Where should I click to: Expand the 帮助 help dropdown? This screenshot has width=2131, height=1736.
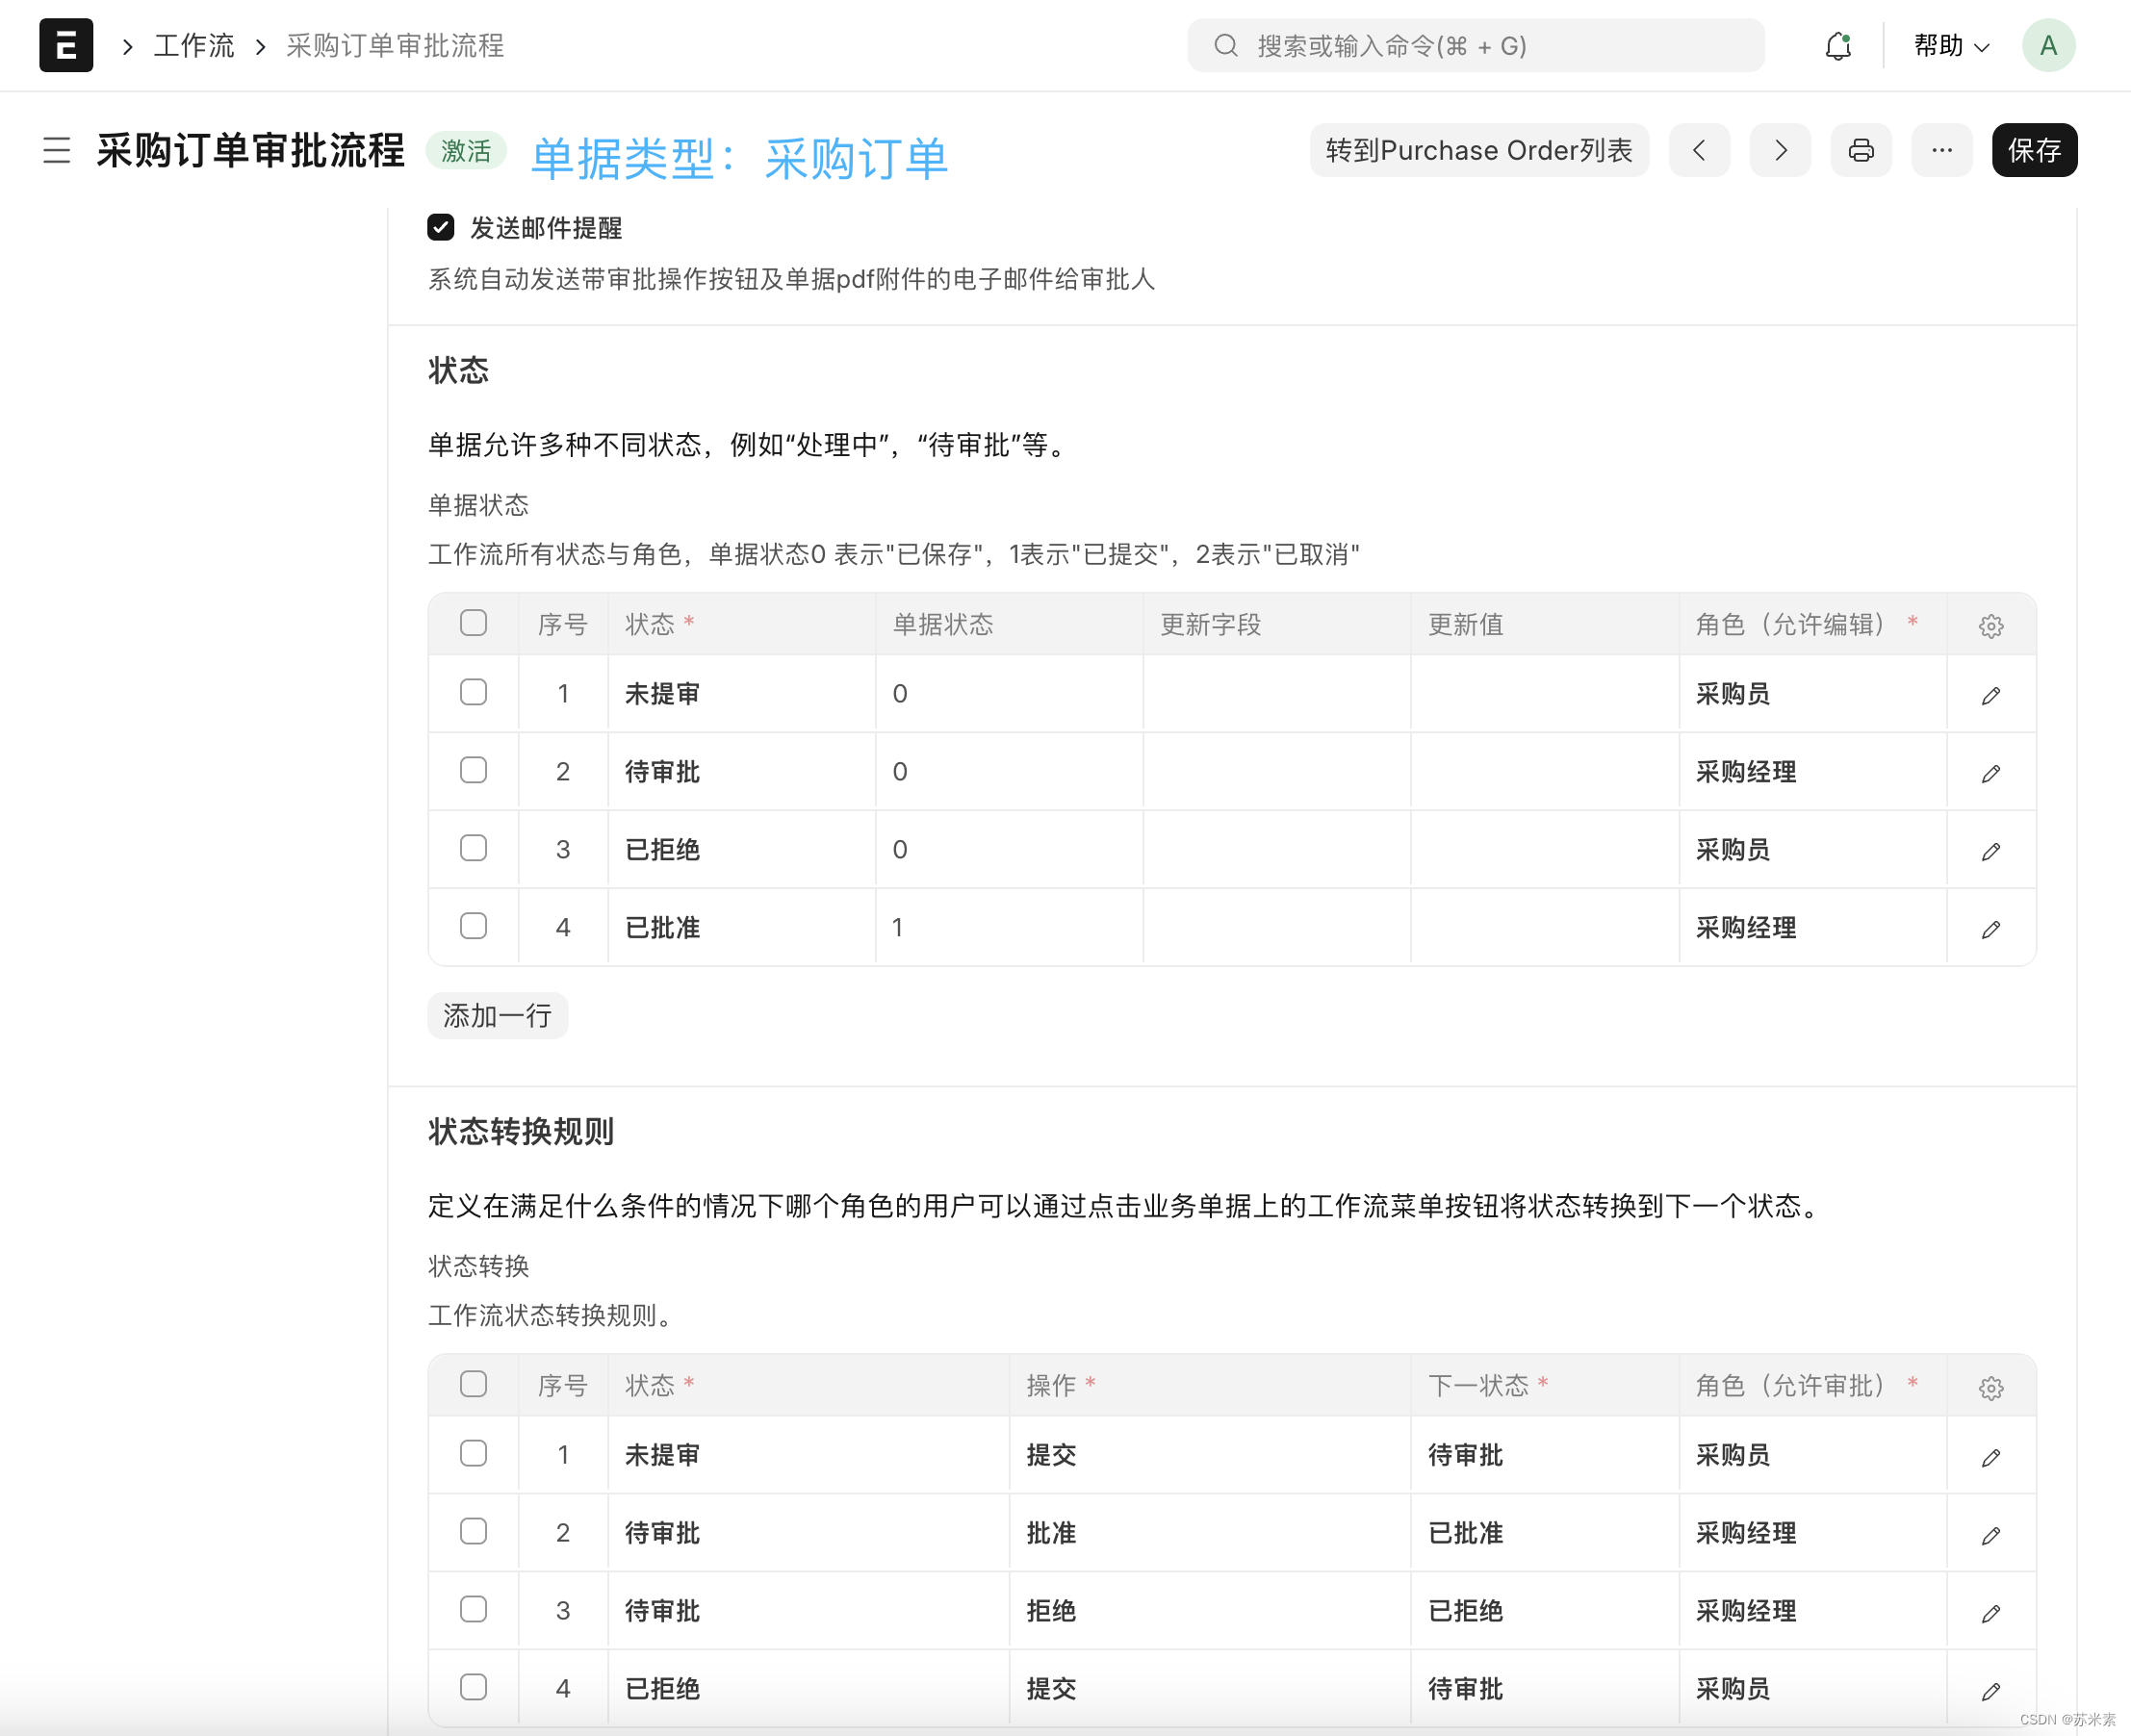click(x=1950, y=46)
